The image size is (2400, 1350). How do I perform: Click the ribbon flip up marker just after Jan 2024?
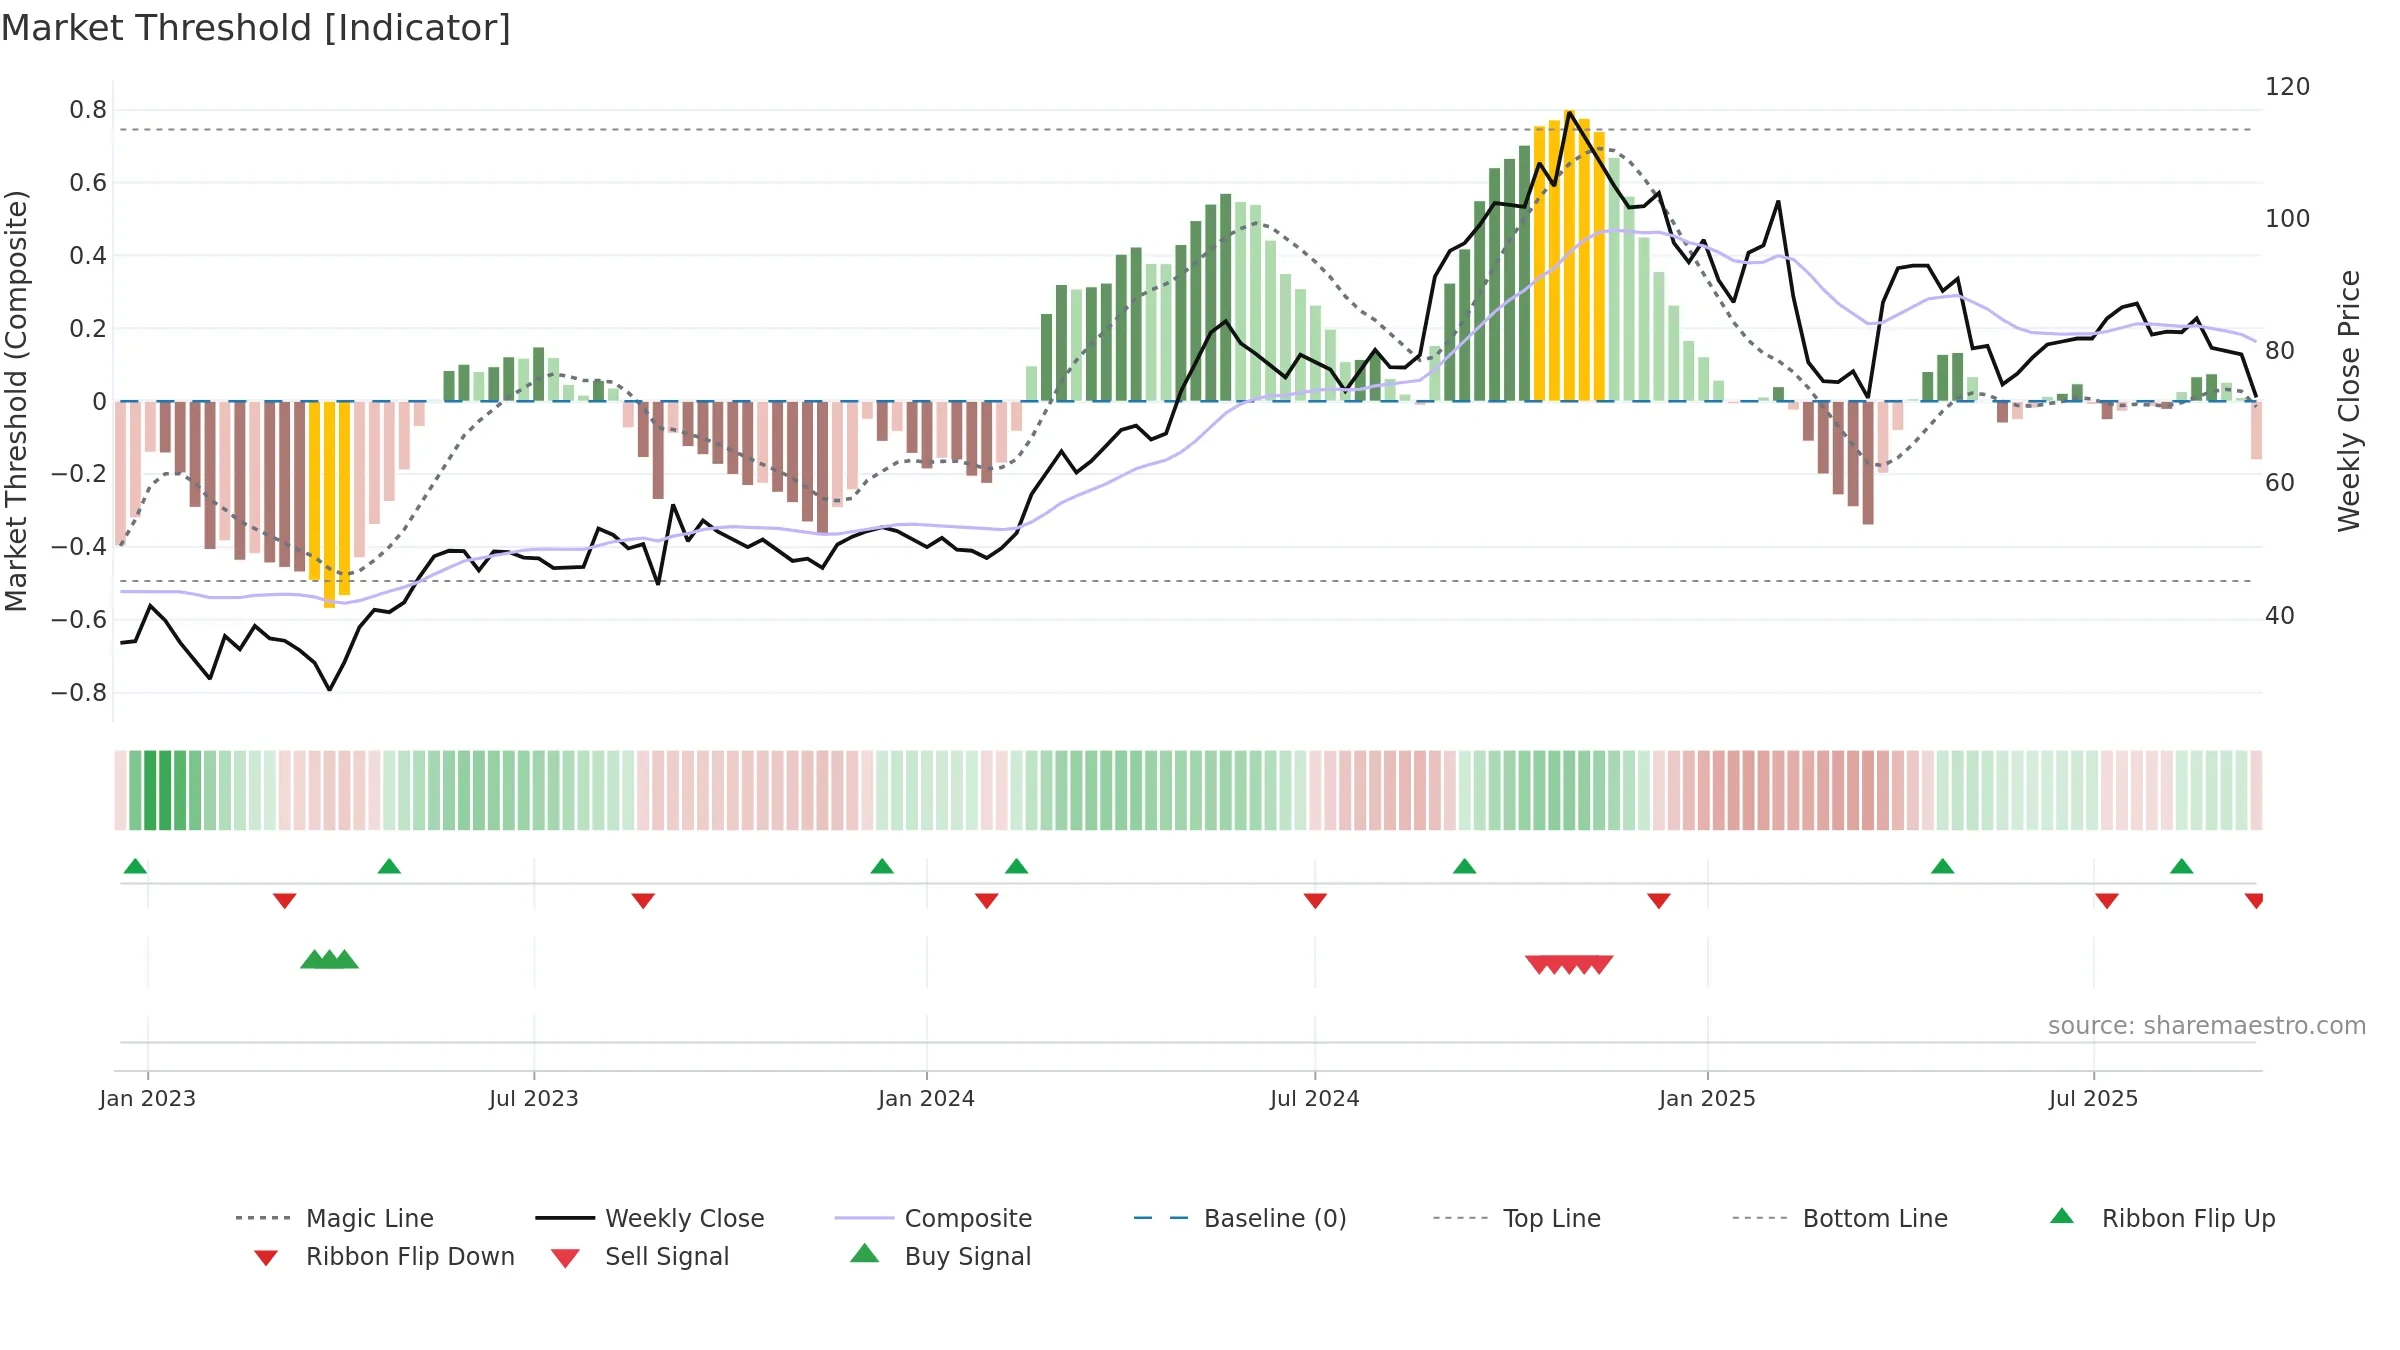(x=1016, y=866)
